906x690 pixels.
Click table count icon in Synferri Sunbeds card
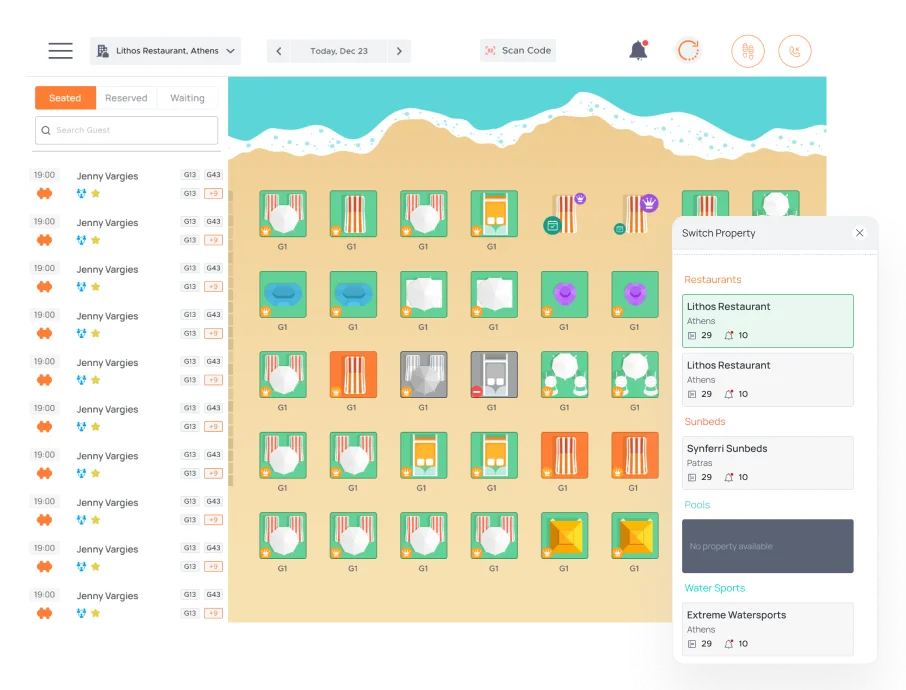pos(692,477)
